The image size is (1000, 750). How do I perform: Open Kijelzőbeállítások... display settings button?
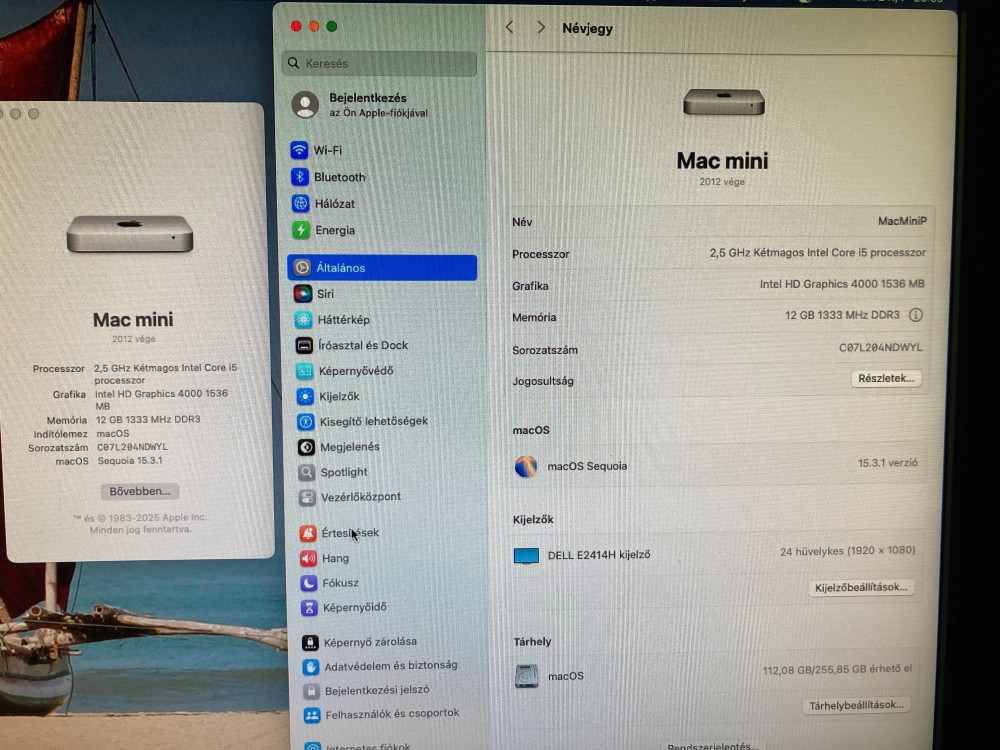point(861,587)
